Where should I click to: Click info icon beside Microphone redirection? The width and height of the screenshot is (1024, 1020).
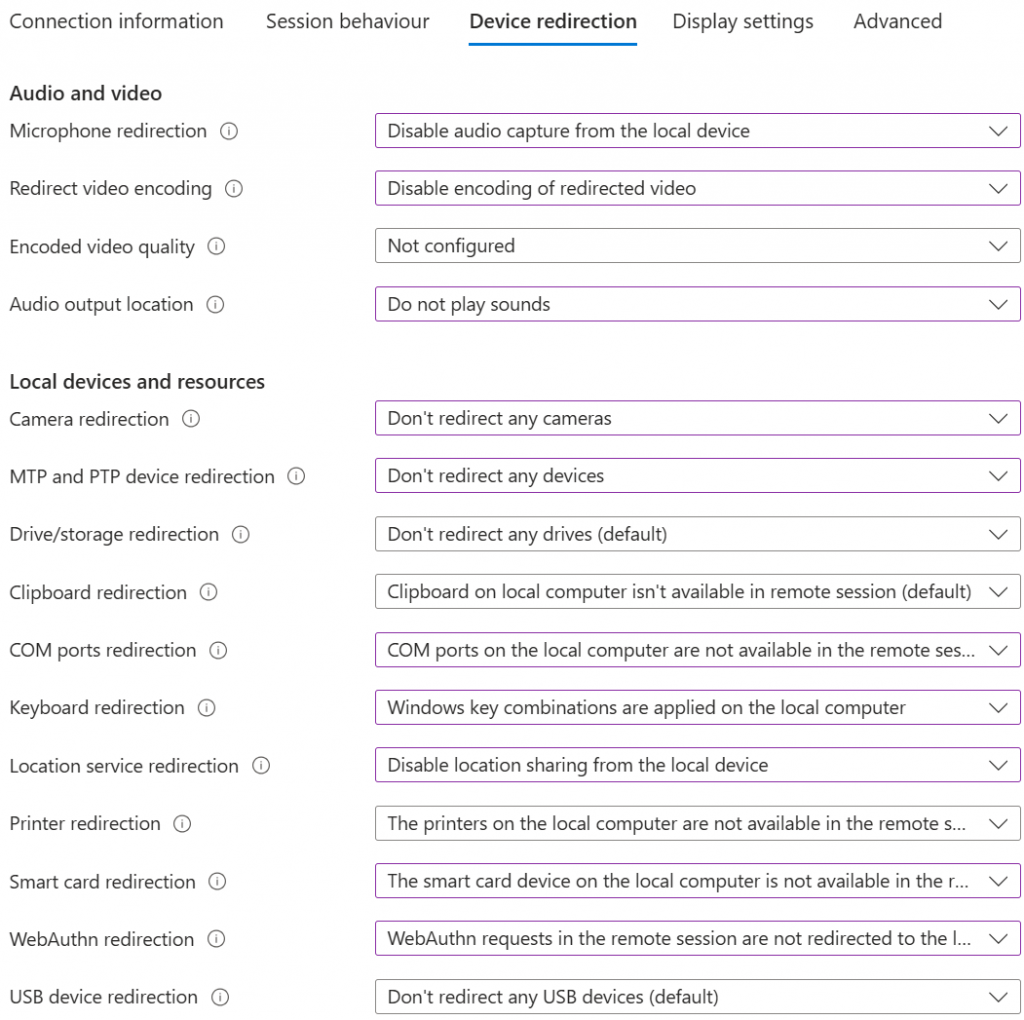click(229, 131)
